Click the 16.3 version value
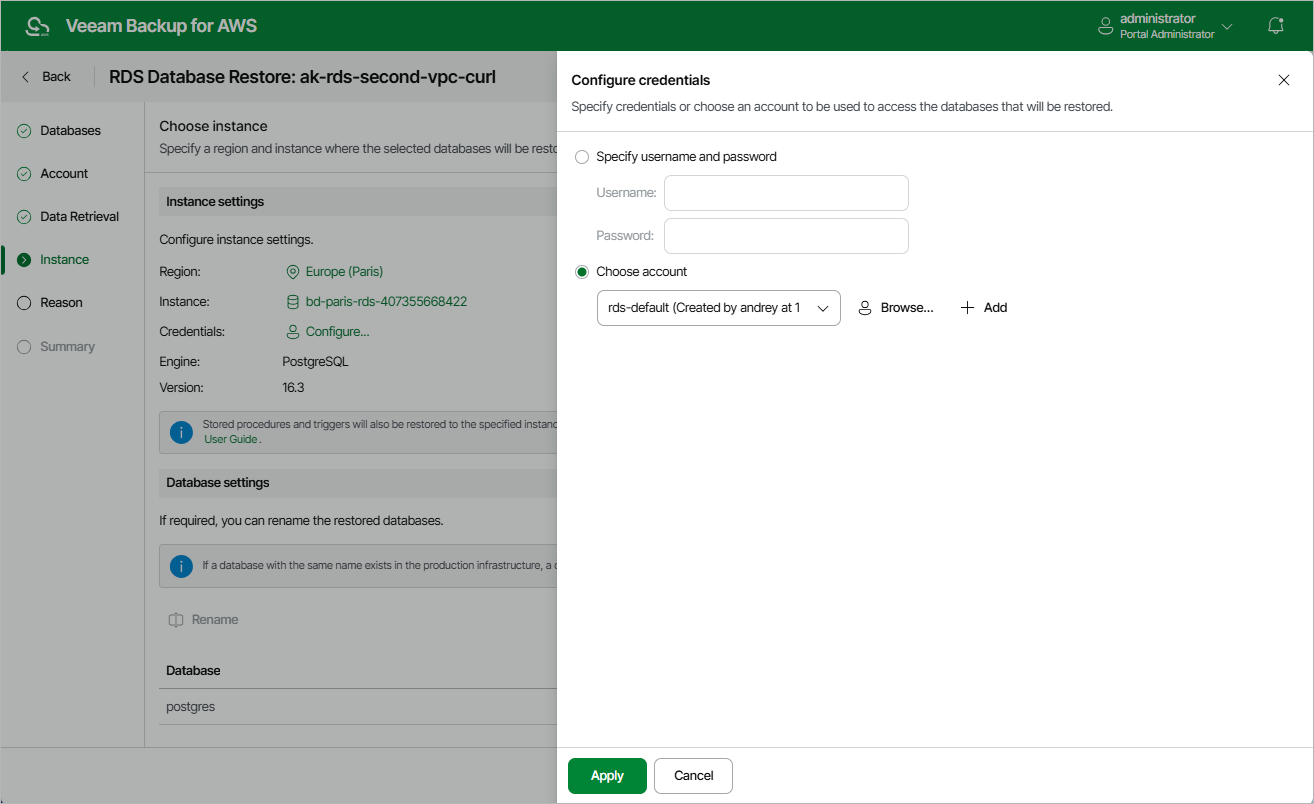Viewport: 1314px width, 804px height. [x=294, y=387]
